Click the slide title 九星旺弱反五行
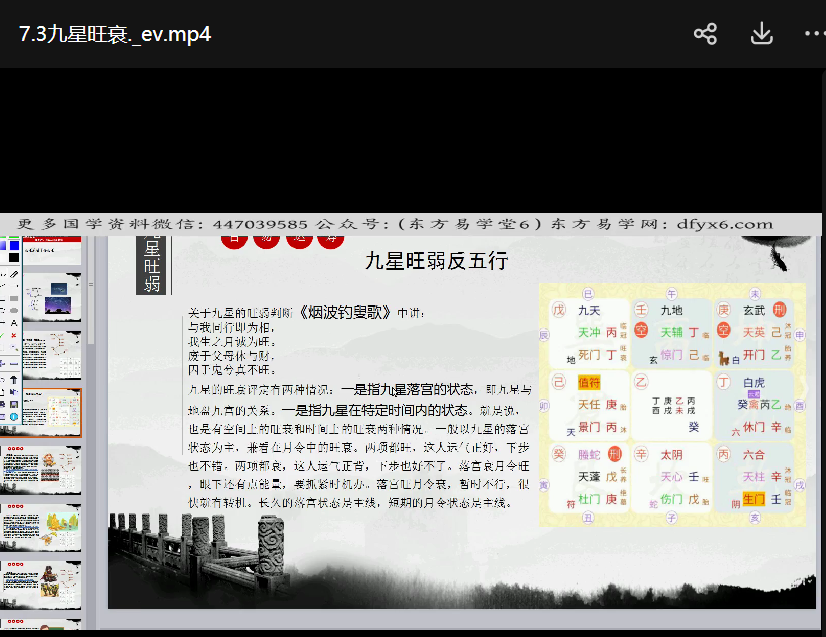Image resolution: width=826 pixels, height=637 pixels. pos(436,262)
